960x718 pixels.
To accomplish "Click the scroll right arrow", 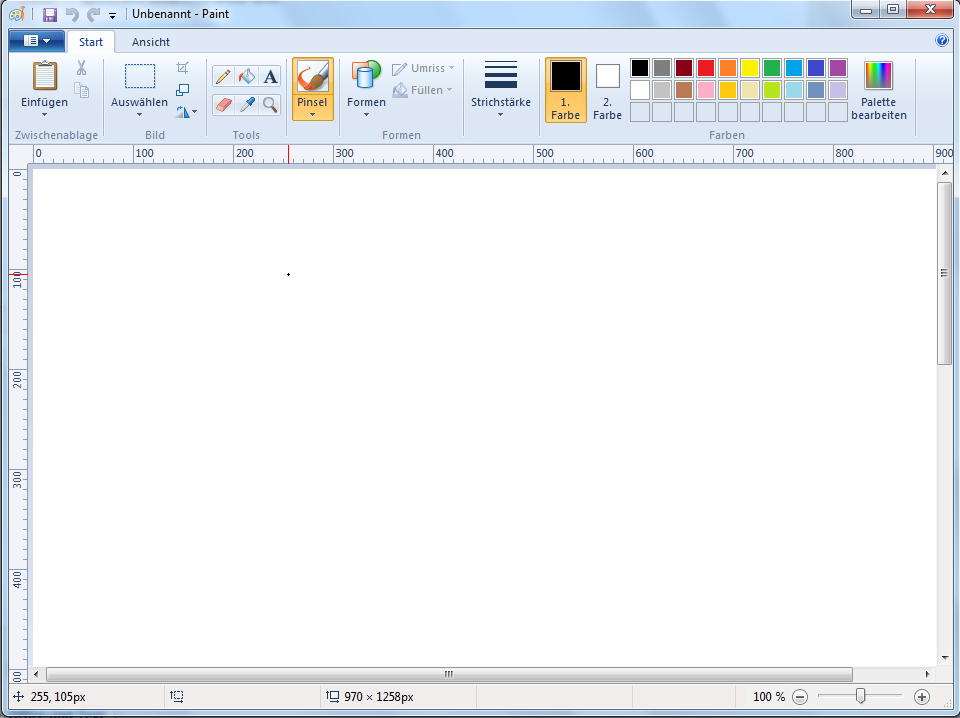I will (928, 675).
